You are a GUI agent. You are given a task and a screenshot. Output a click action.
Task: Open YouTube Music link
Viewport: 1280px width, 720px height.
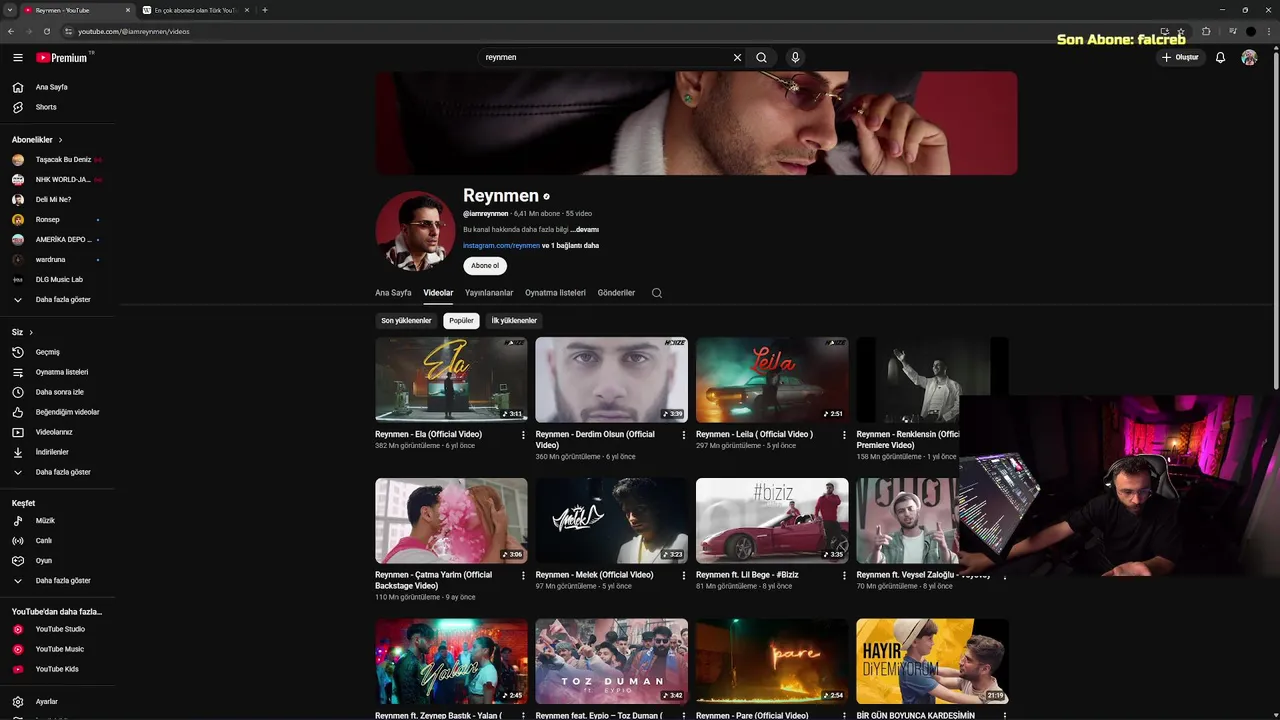58,649
